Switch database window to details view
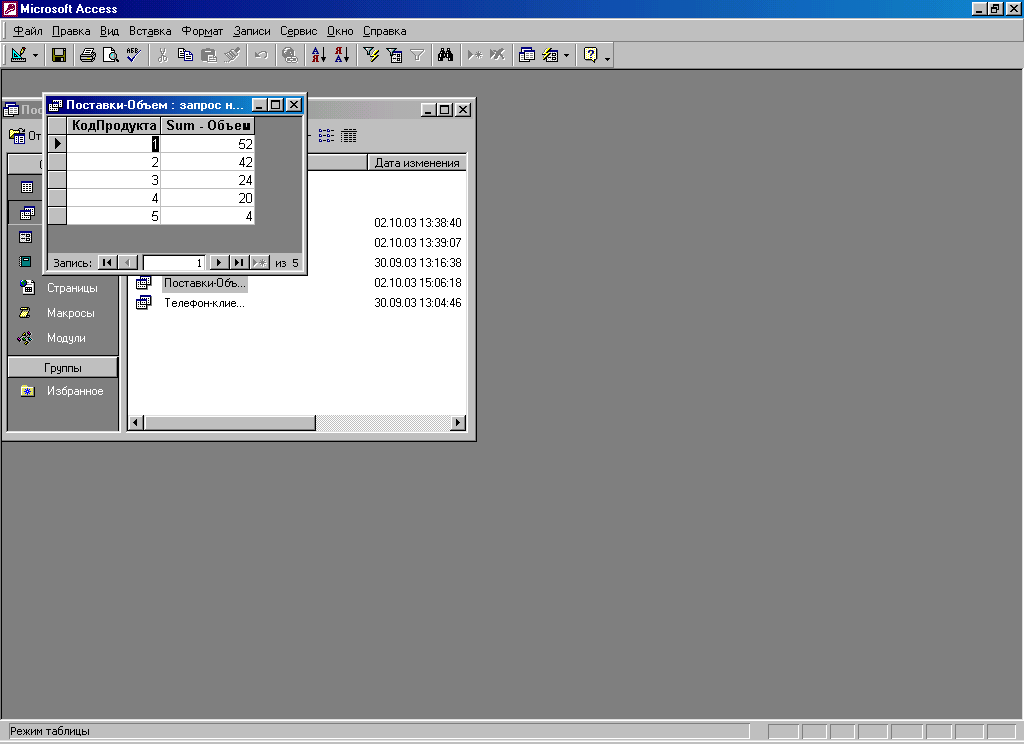 tap(349, 135)
